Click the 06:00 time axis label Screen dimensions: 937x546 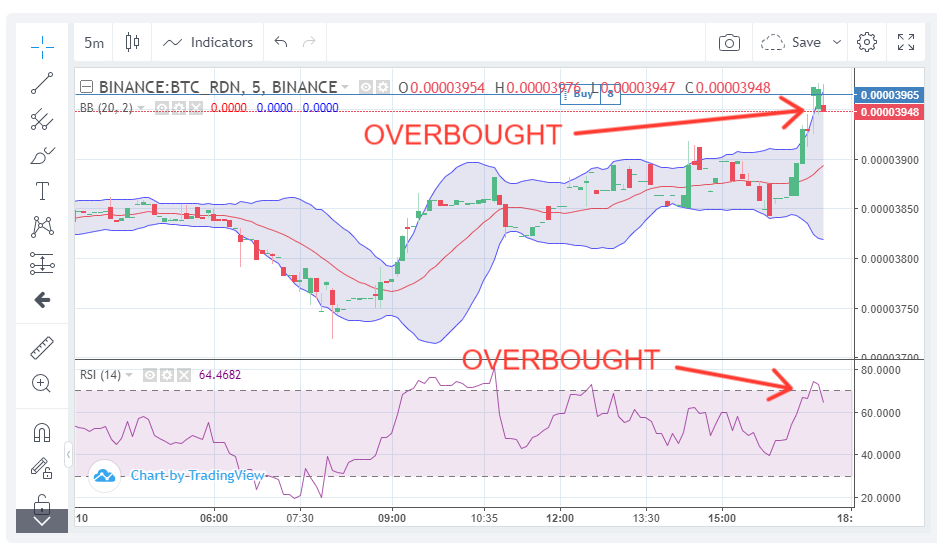pos(213,518)
